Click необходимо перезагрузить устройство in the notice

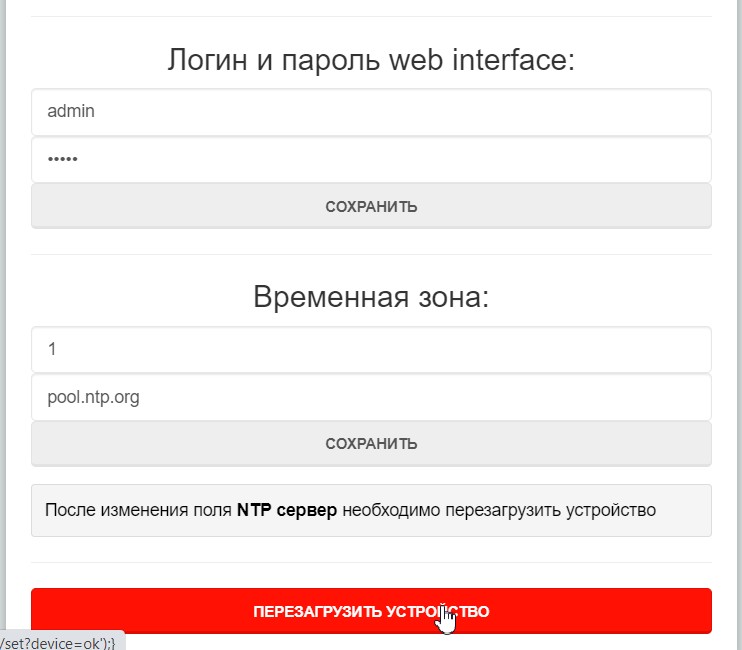point(499,510)
